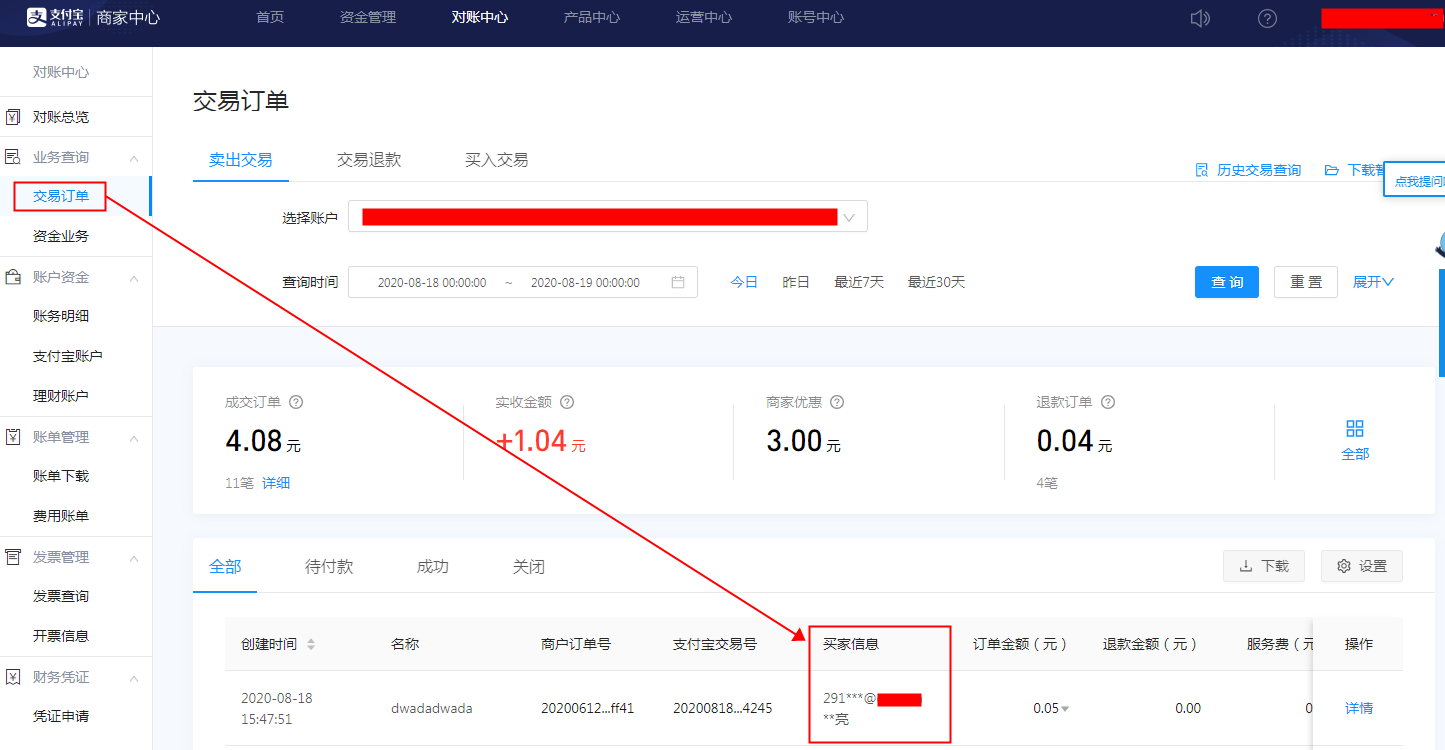
Task: Click the 业务查询 sidebar icon
Action: pos(13,157)
